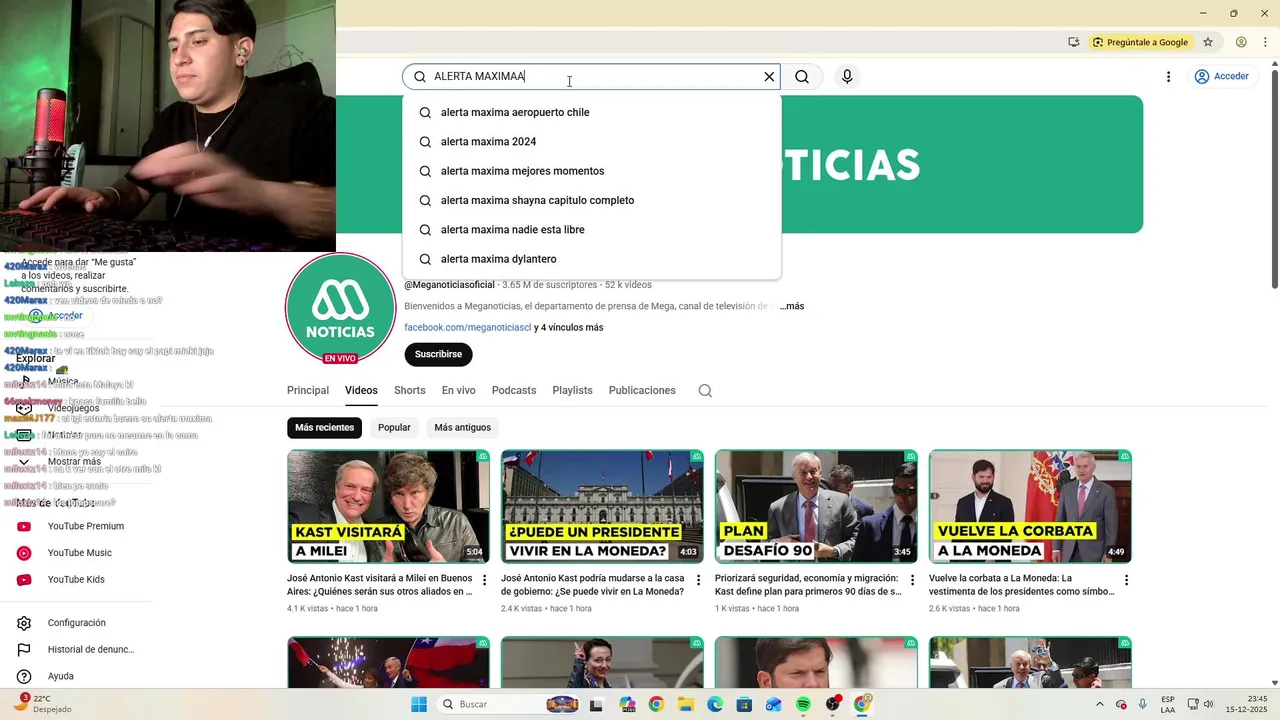Open YouTube Kids in sidebar

pos(78,580)
